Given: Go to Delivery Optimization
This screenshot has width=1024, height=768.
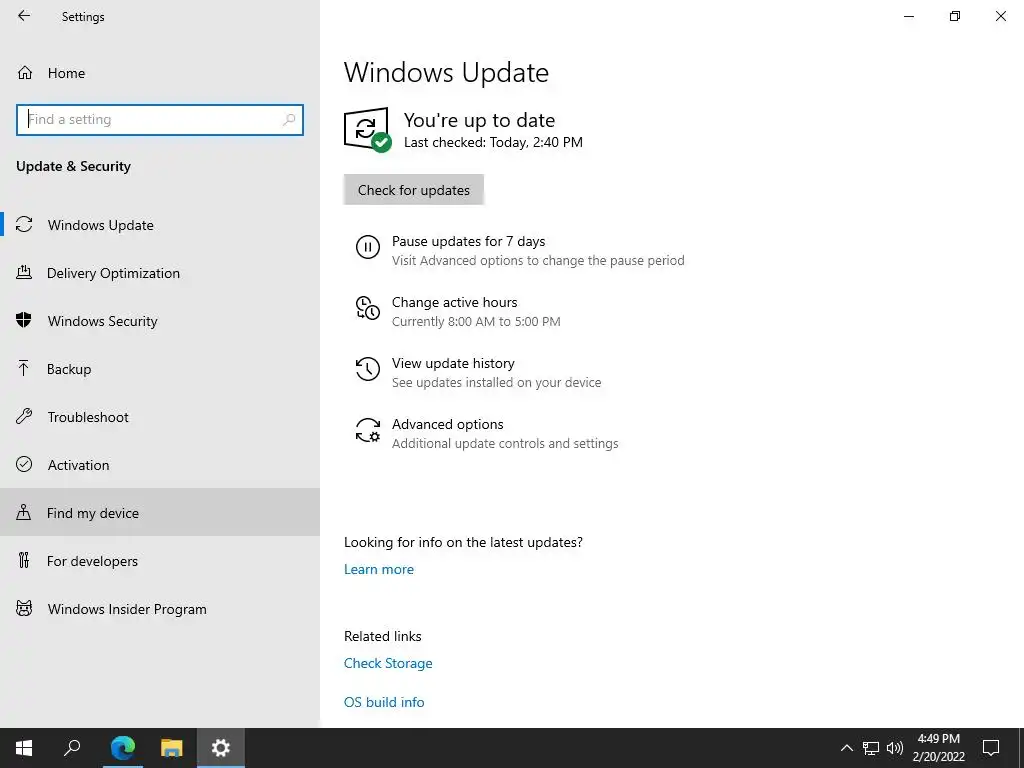Looking at the screenshot, I should click(x=160, y=273).
